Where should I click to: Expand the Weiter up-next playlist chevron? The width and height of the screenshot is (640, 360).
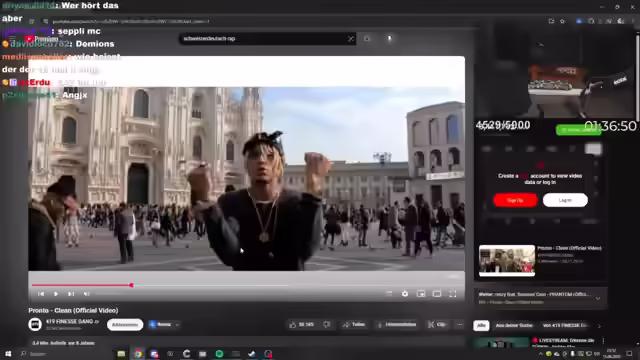[598, 298]
